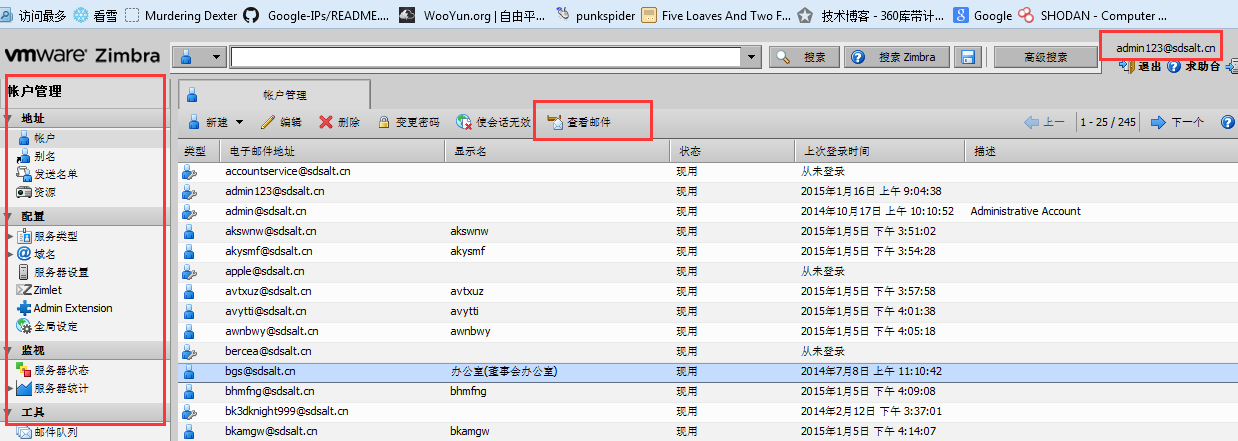Click the 退出 logout link
Image resolution: width=1238 pixels, height=441 pixels.
[x=1140, y=67]
